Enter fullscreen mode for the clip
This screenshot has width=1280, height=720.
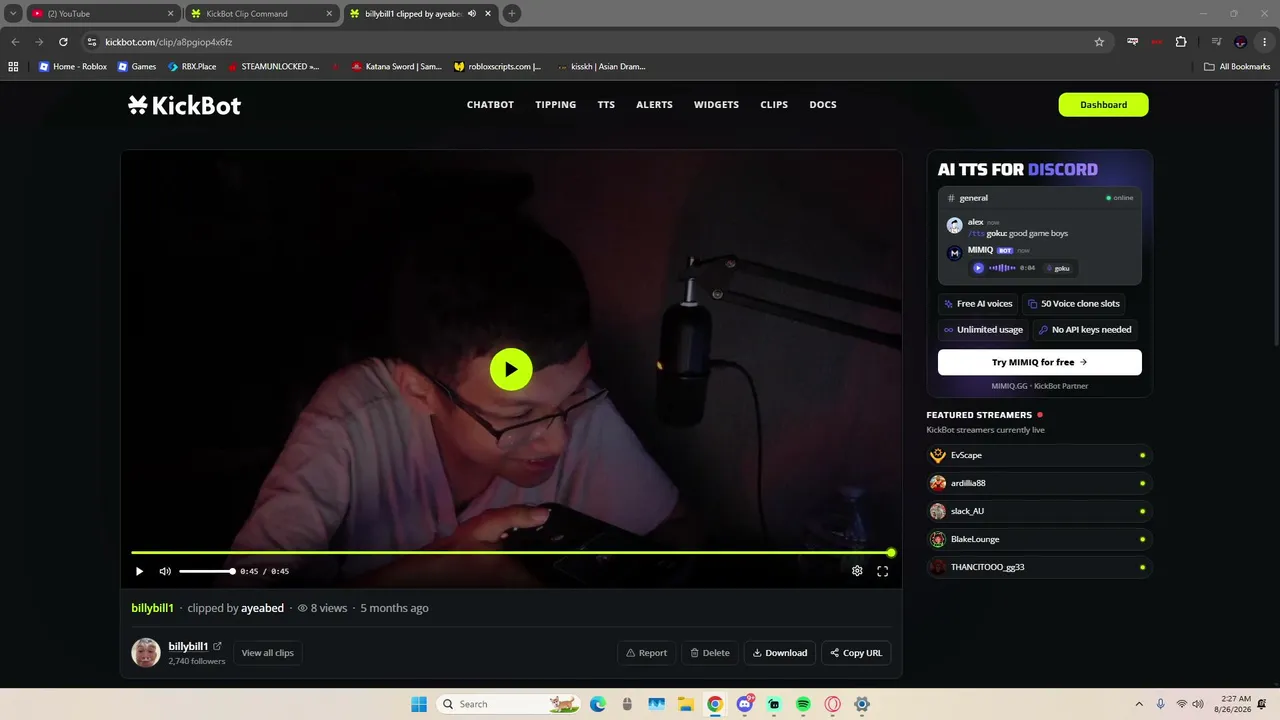click(x=883, y=571)
